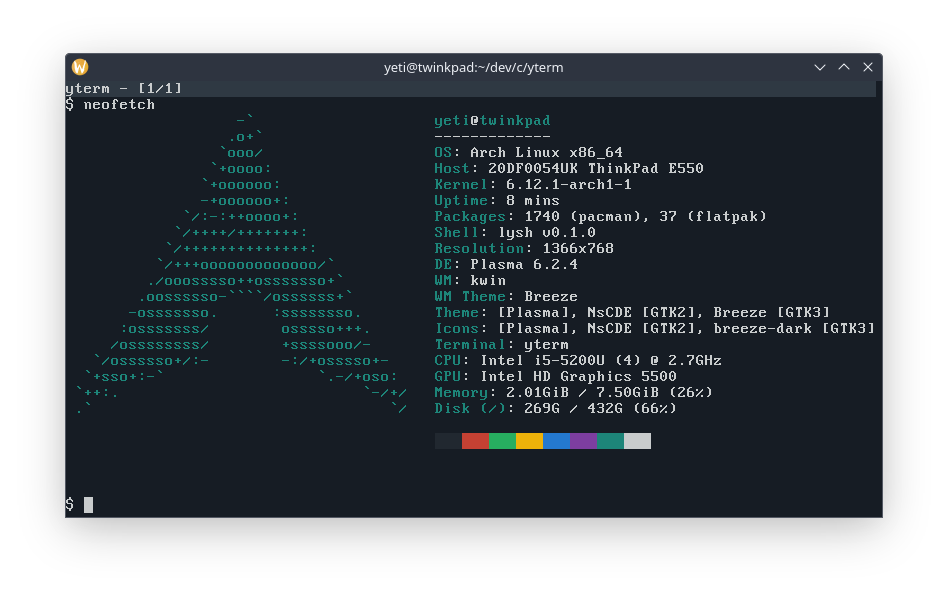Click the 'Shell: lysh v0.1.0' line
The height and width of the screenshot is (595, 948).
(x=515, y=232)
